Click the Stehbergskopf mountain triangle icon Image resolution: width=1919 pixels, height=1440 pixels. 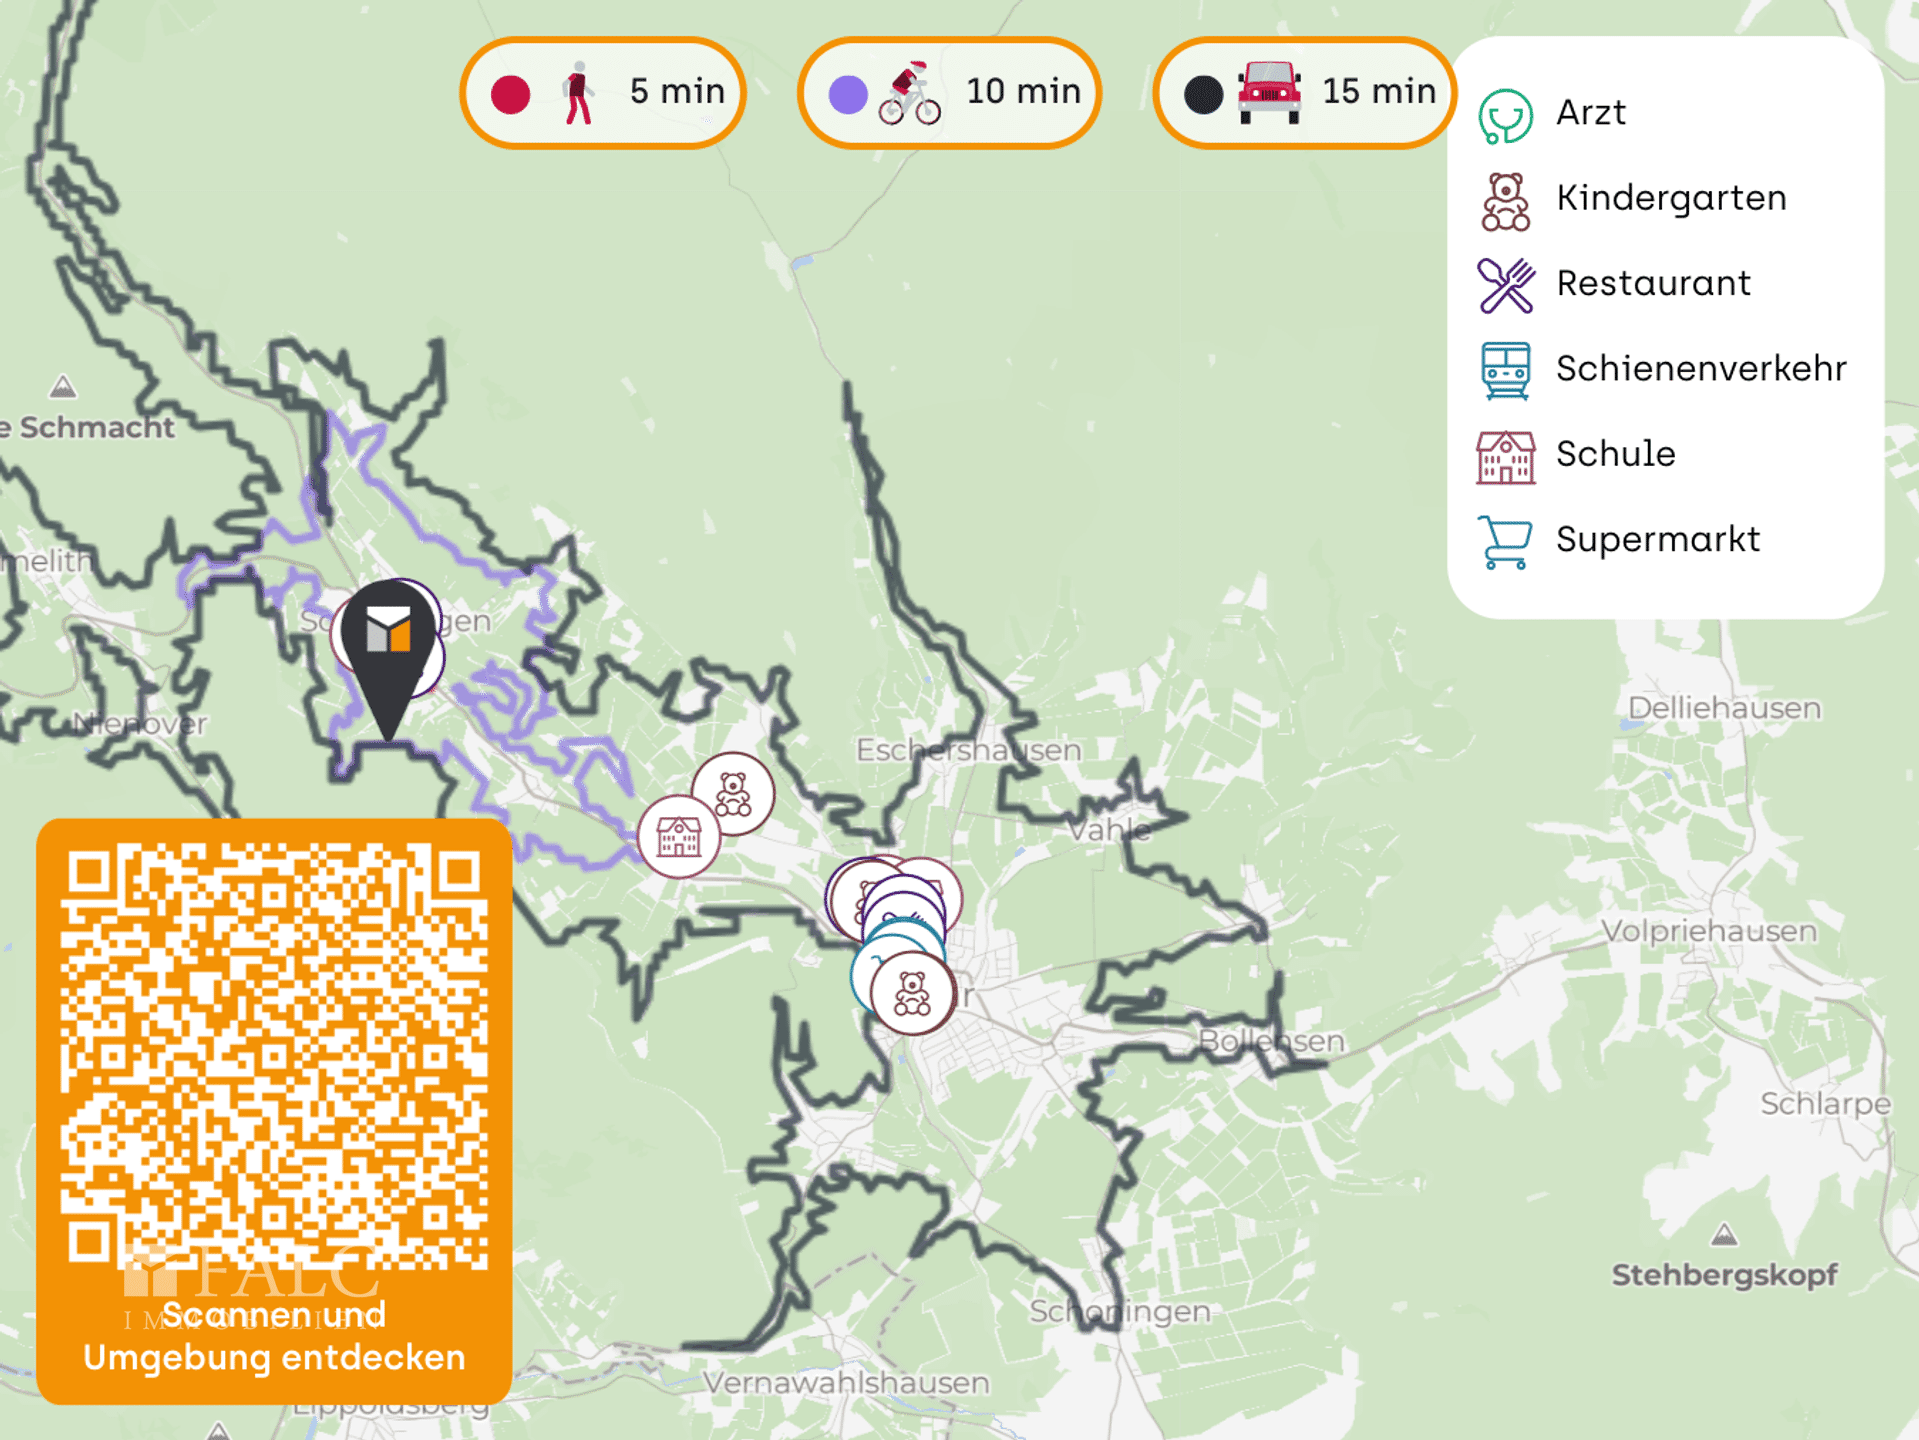click(1724, 1235)
